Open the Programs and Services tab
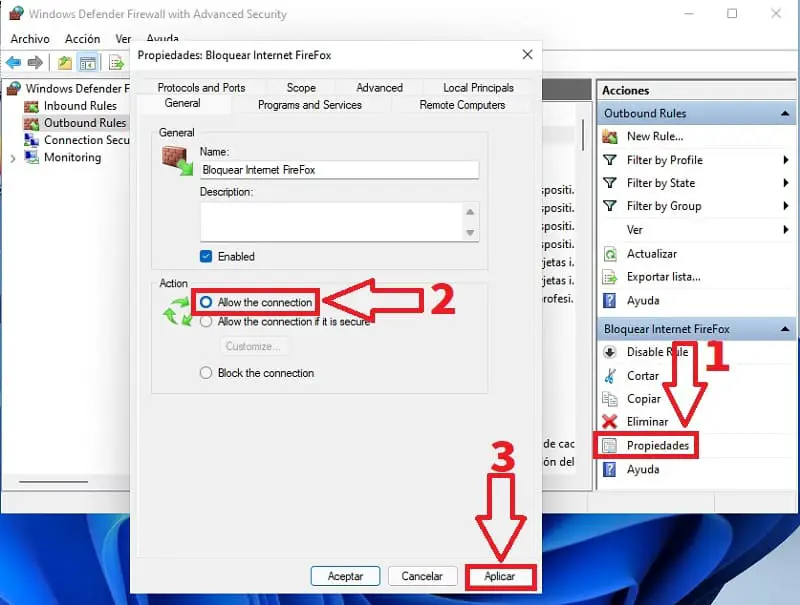 click(x=310, y=105)
